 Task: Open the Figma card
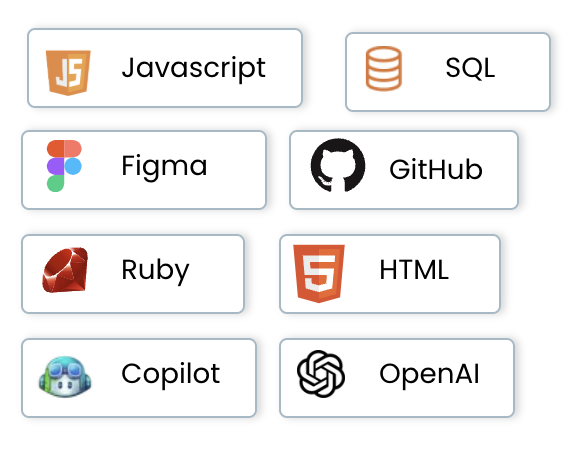(x=144, y=170)
